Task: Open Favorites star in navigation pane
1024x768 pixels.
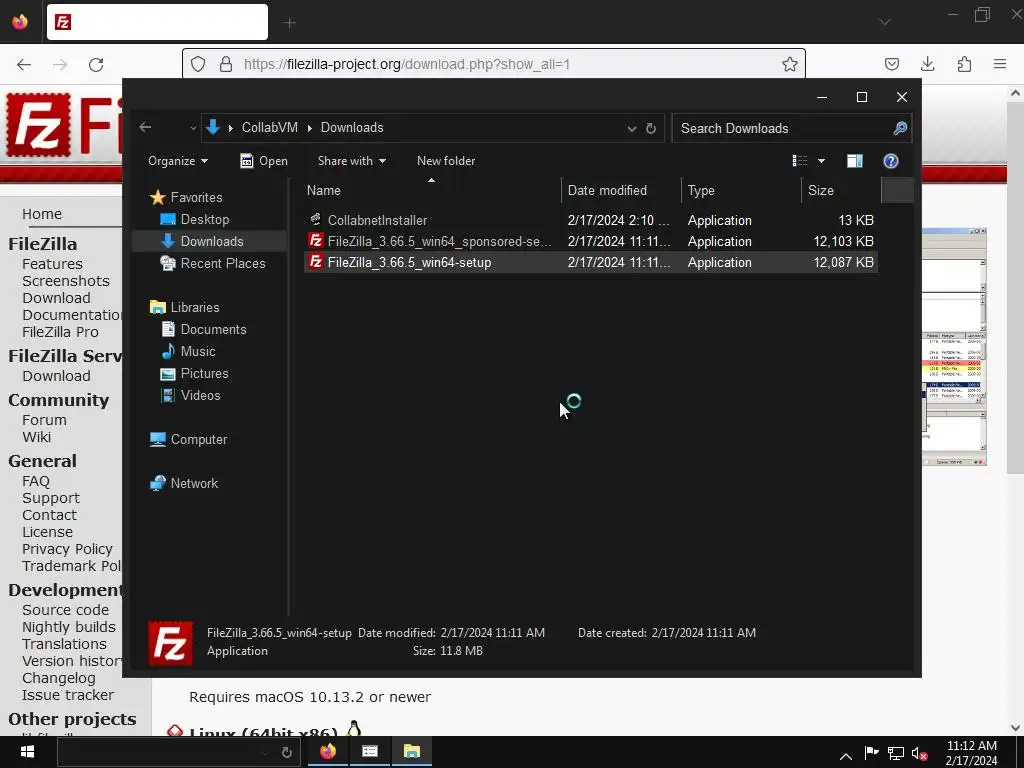Action: tap(157, 197)
